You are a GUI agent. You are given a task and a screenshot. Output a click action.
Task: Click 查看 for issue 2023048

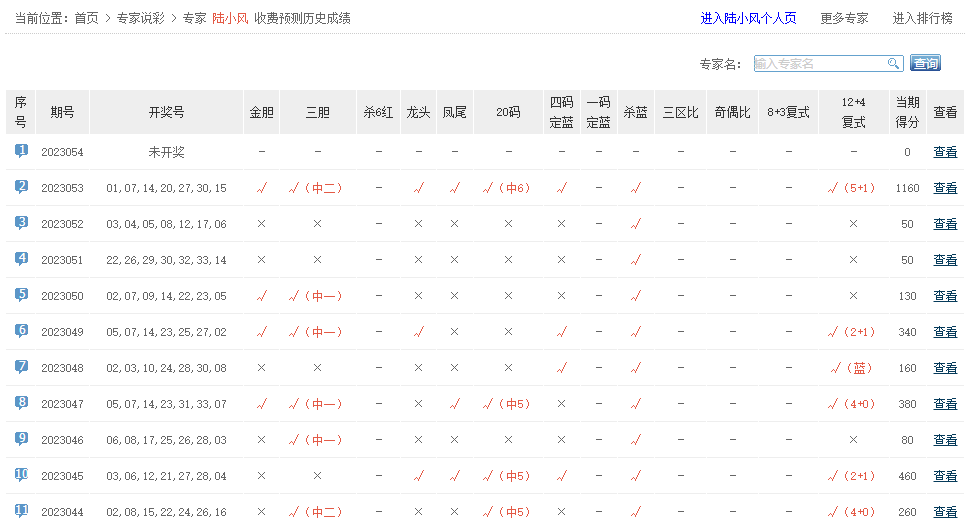click(944, 368)
